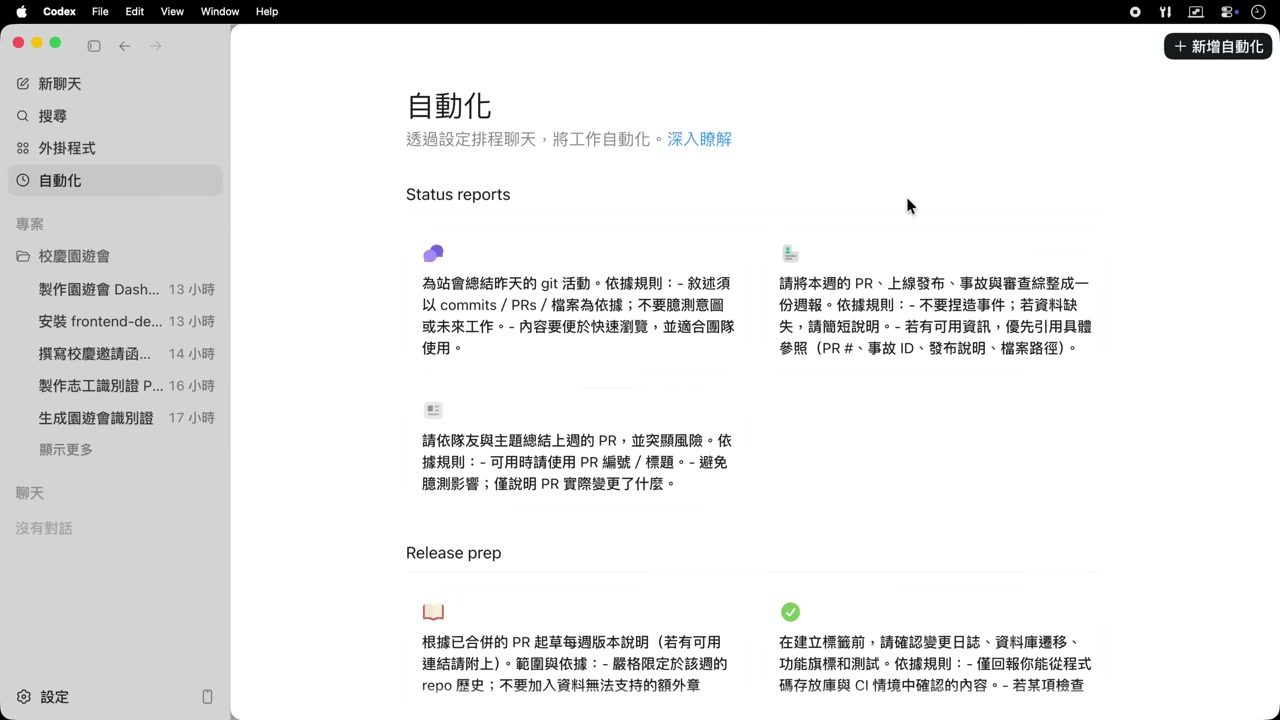
Task: Open 外掛程式 plugins page
Action: point(115,148)
